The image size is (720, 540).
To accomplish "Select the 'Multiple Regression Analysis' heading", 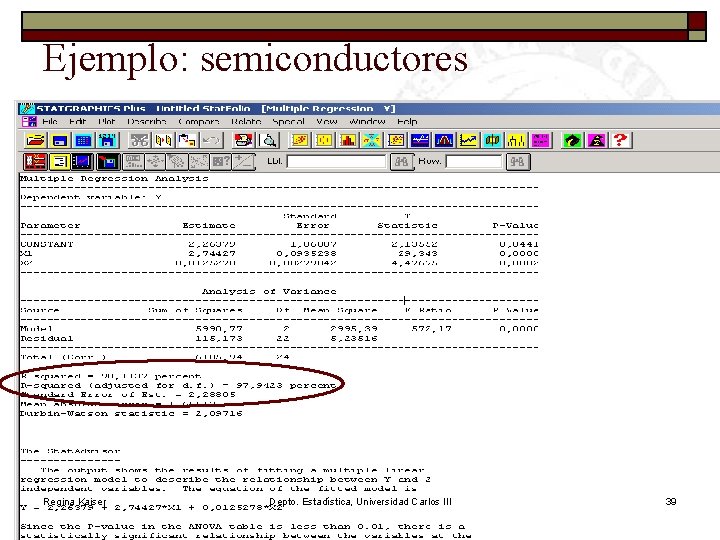I will coord(114,179).
